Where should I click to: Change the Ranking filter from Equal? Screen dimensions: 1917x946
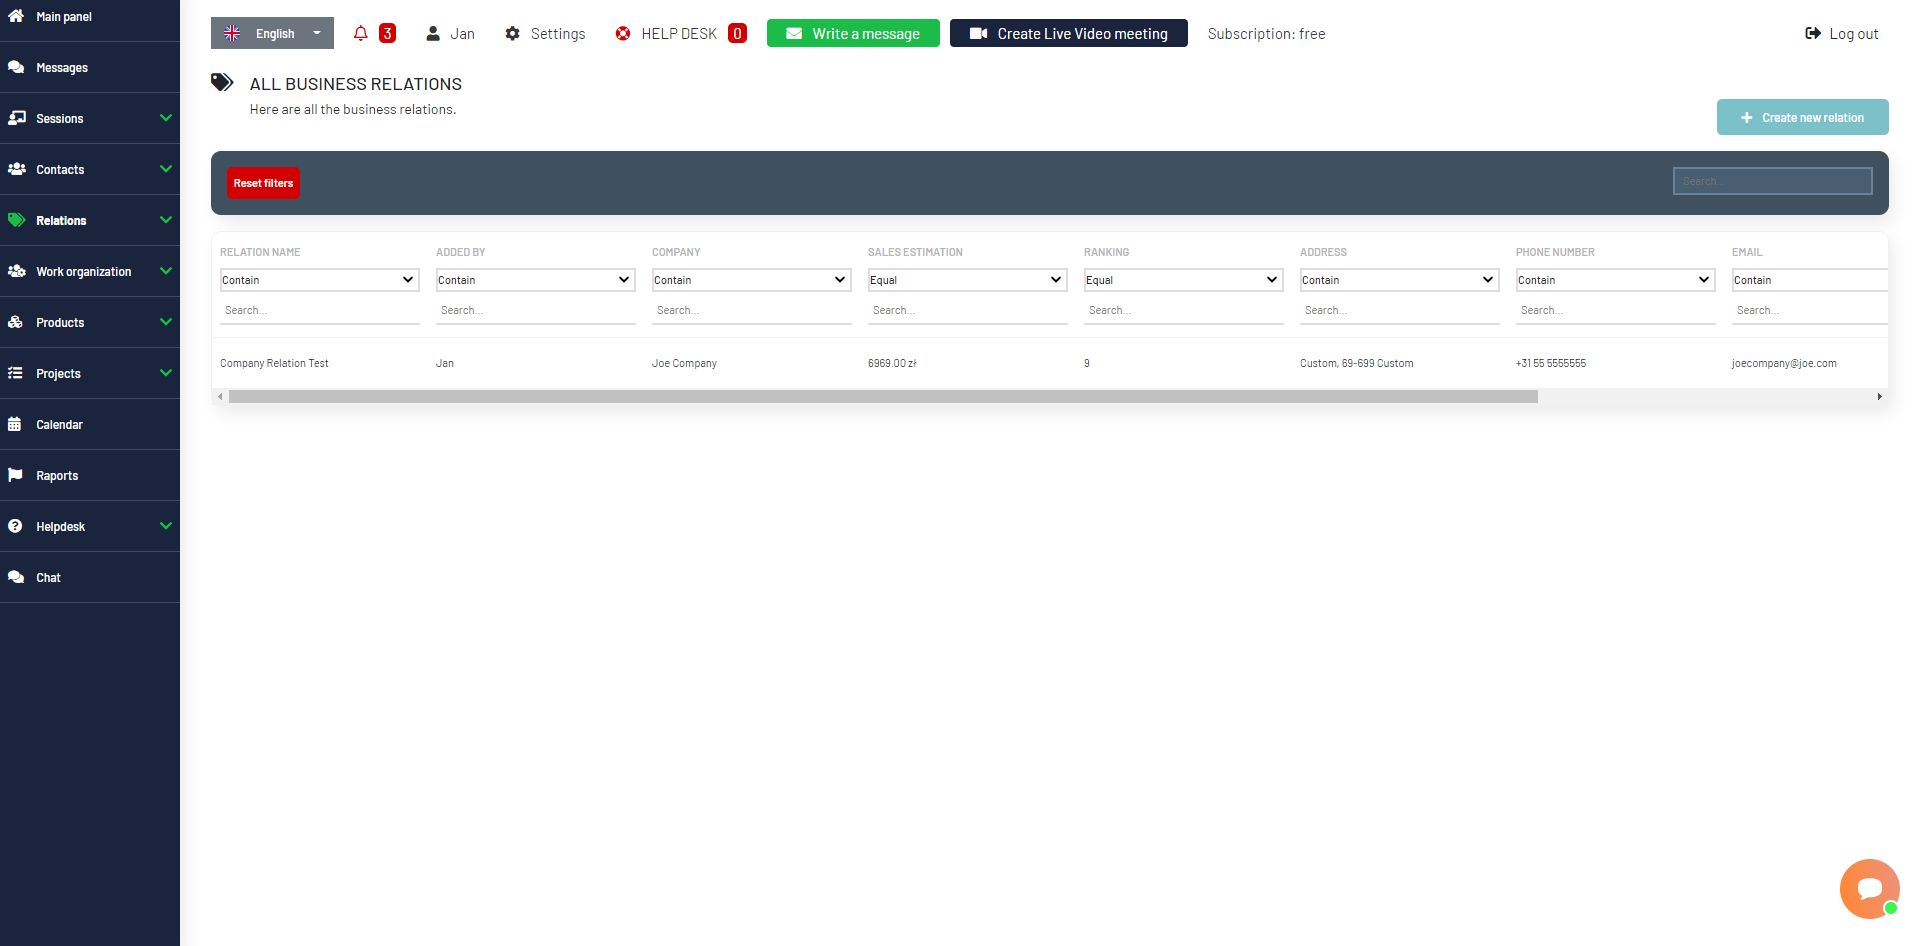pos(1183,280)
